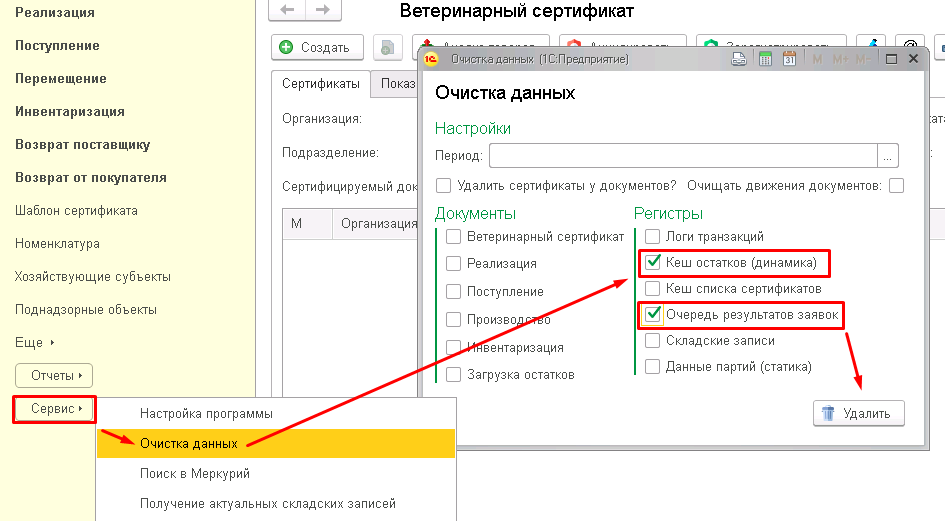The image size is (945, 521).
Task: Click the M column header in table
Action: click(x=307, y=224)
